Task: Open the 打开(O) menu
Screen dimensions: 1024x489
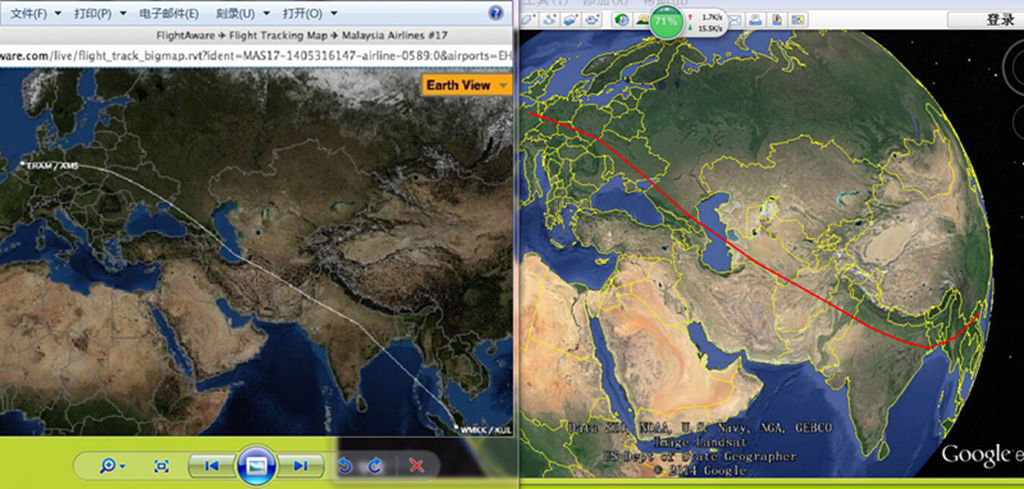Action: coord(309,14)
